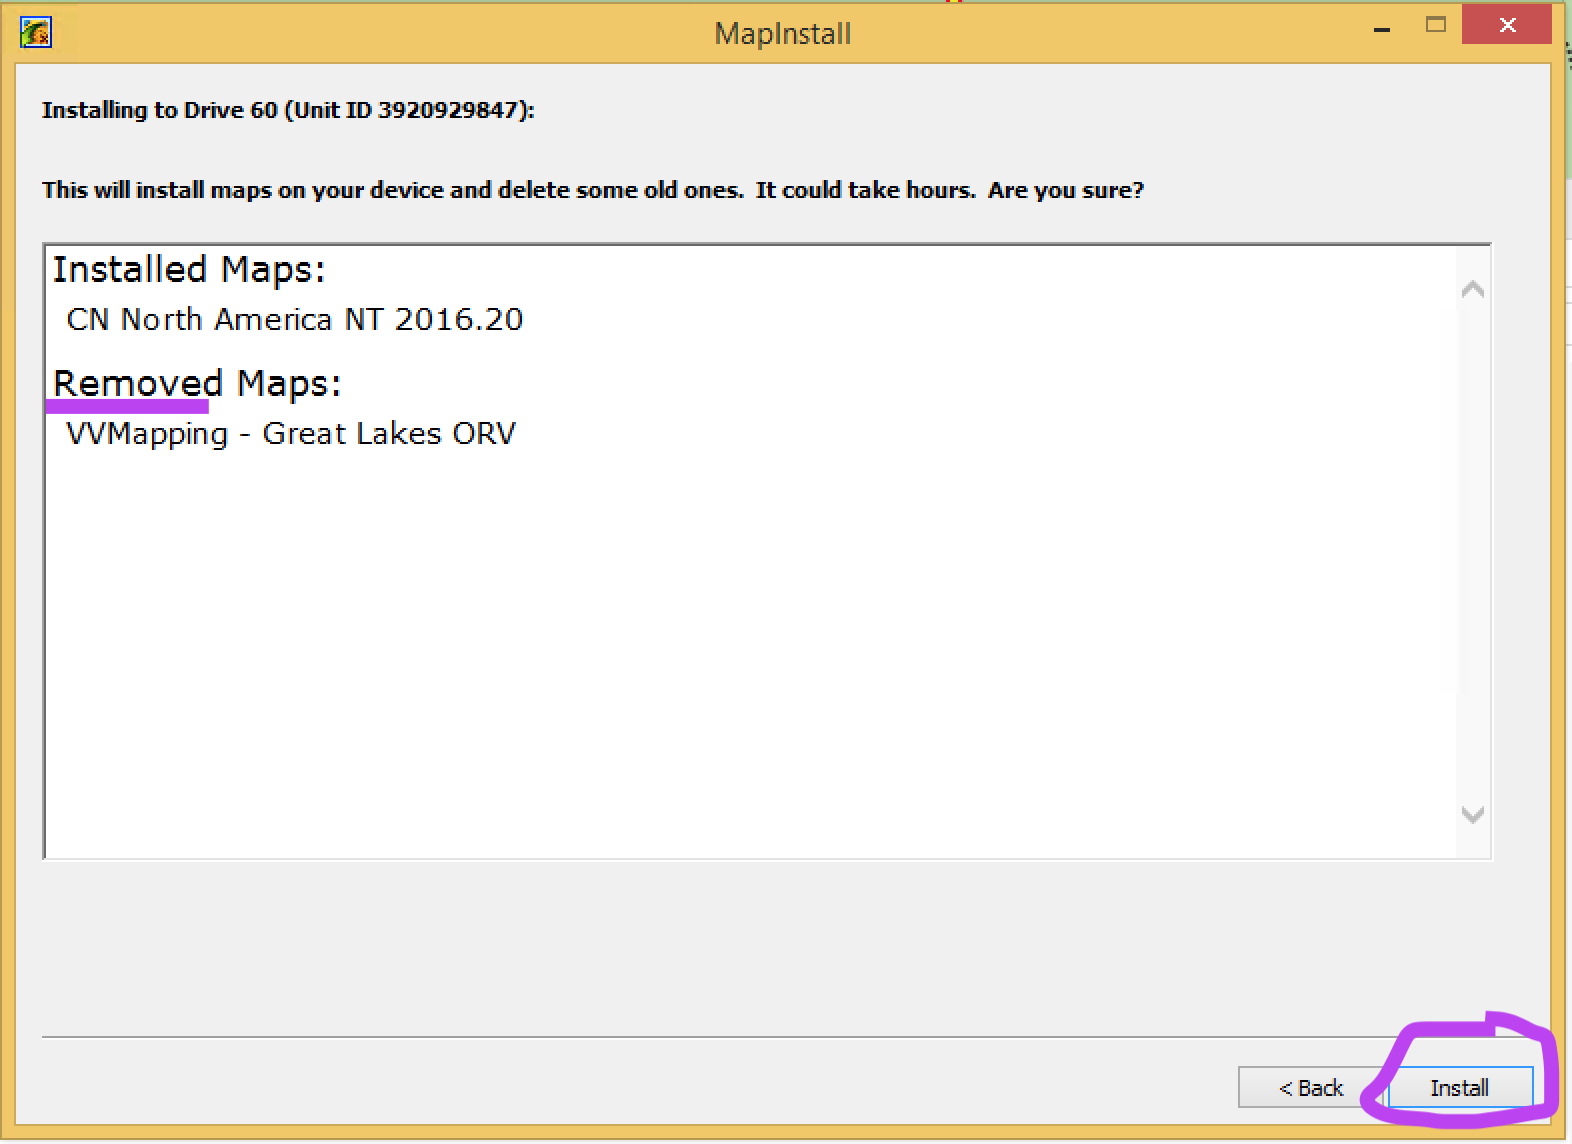Close the MapInstall window
The height and width of the screenshot is (1144, 1572).
coord(1507,25)
